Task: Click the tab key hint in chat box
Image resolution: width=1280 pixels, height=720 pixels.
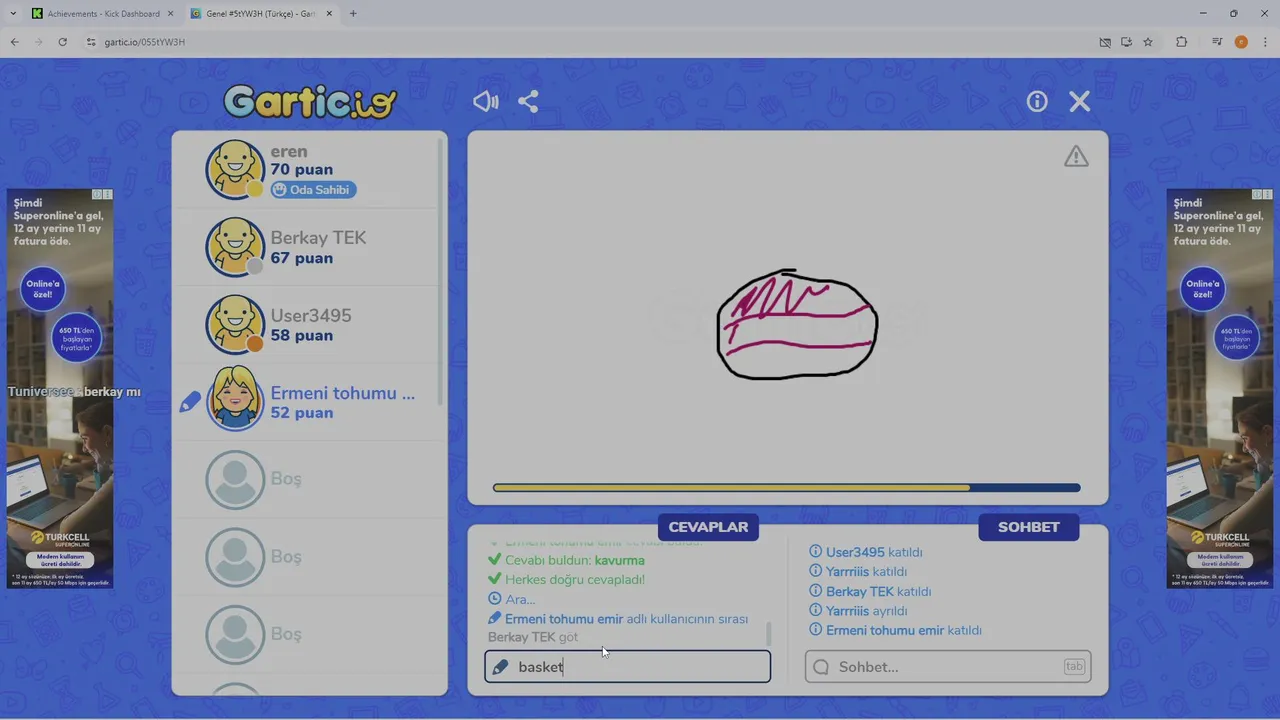Action: (1074, 666)
